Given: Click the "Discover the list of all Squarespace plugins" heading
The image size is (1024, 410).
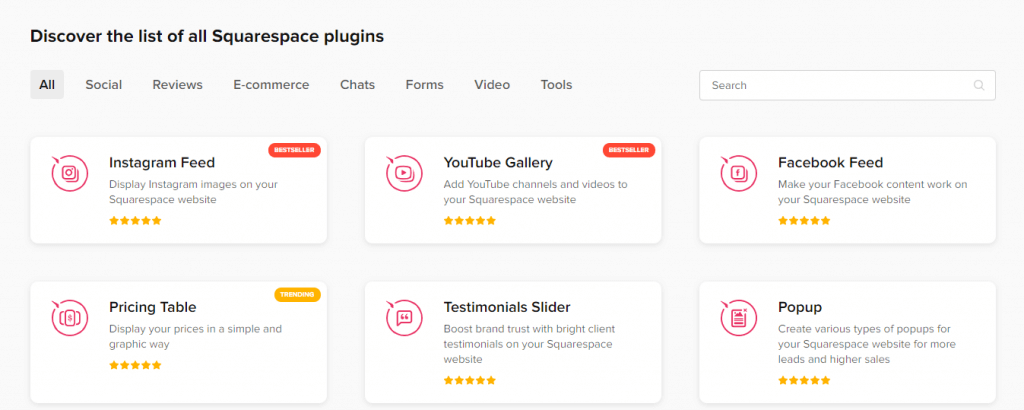Looking at the screenshot, I should click(x=207, y=36).
